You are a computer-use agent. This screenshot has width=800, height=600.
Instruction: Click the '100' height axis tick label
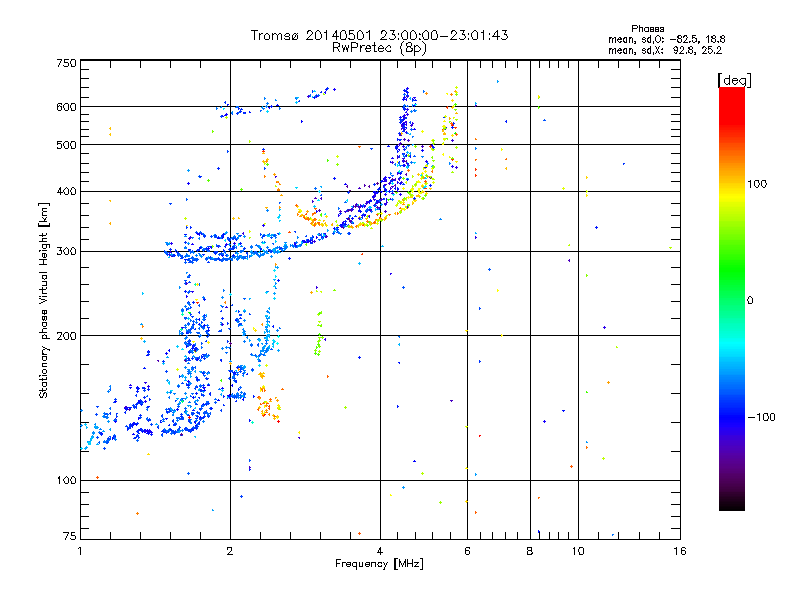[66, 481]
